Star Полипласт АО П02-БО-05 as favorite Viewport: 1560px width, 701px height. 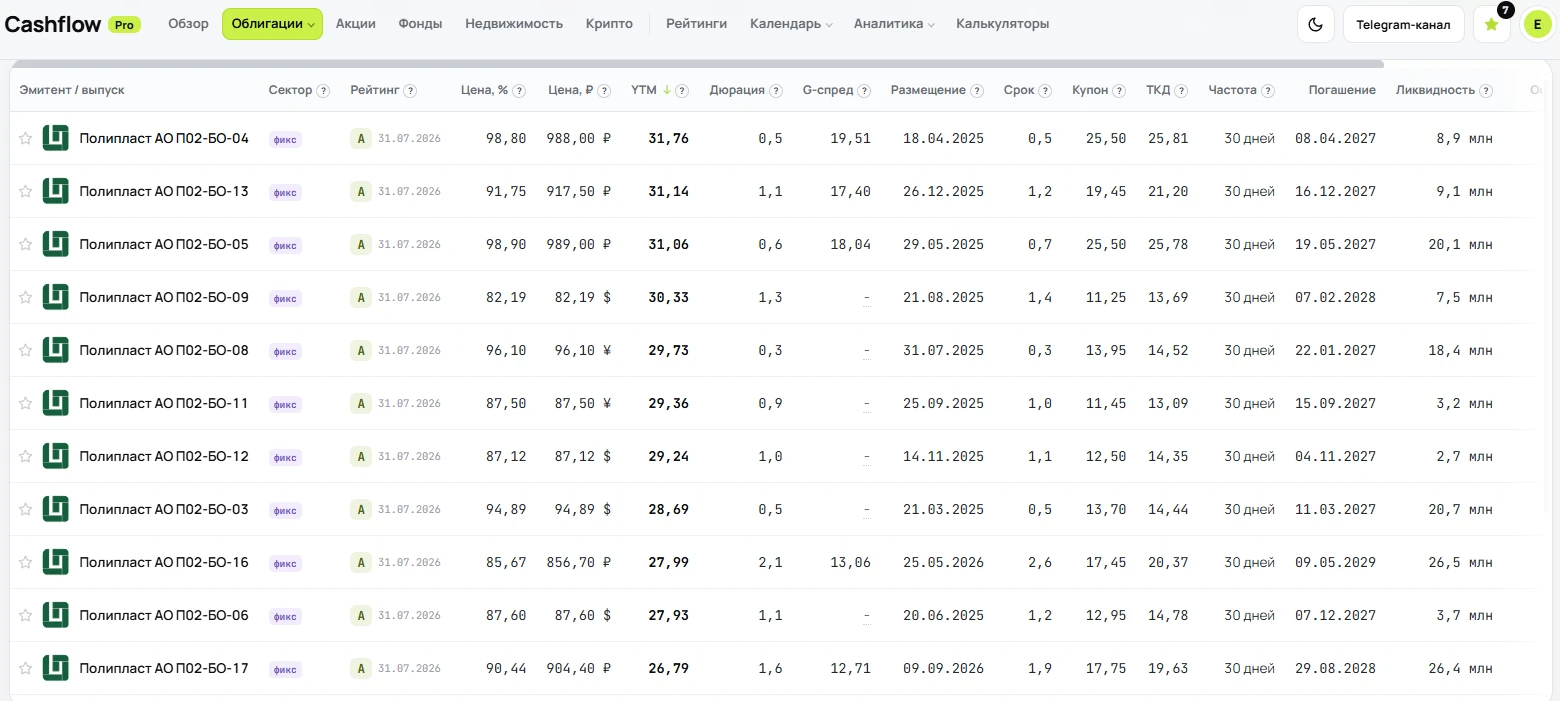click(26, 245)
